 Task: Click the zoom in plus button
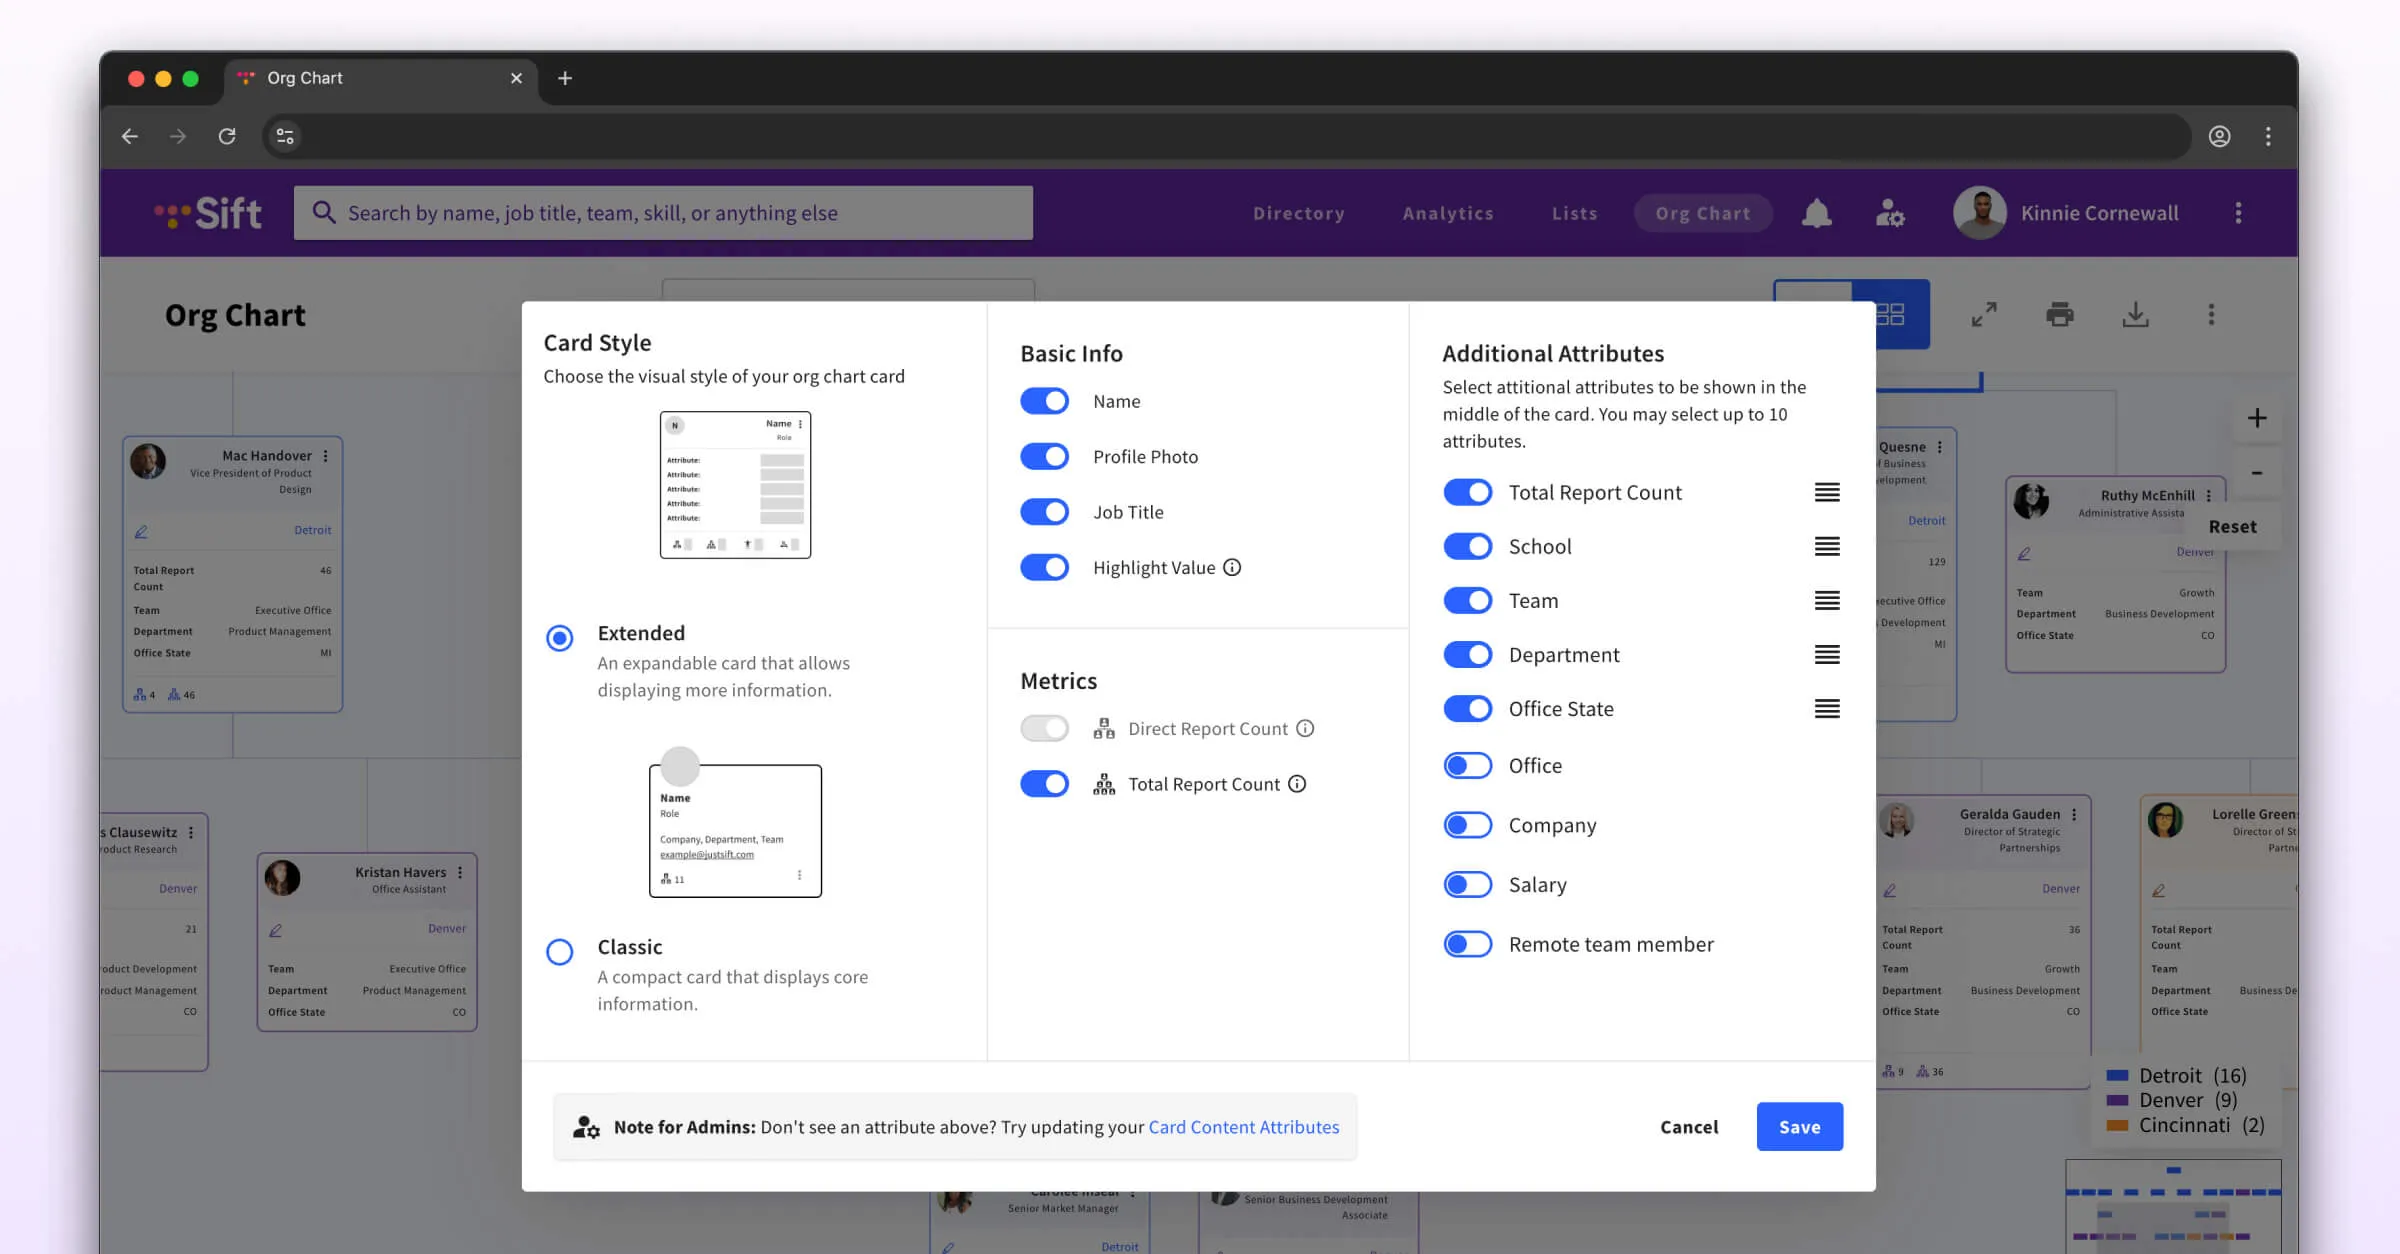click(x=2257, y=418)
